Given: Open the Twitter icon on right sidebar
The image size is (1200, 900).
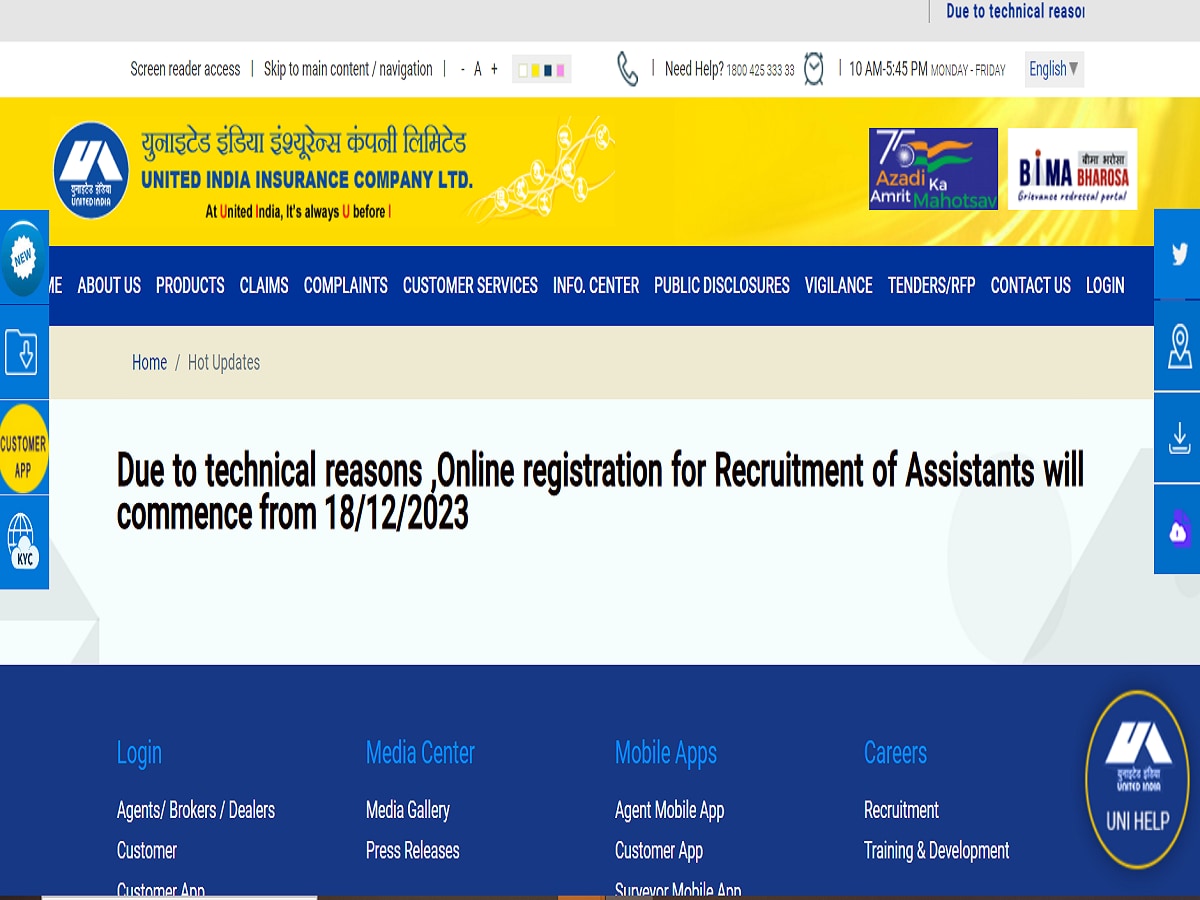Looking at the screenshot, I should (1178, 253).
